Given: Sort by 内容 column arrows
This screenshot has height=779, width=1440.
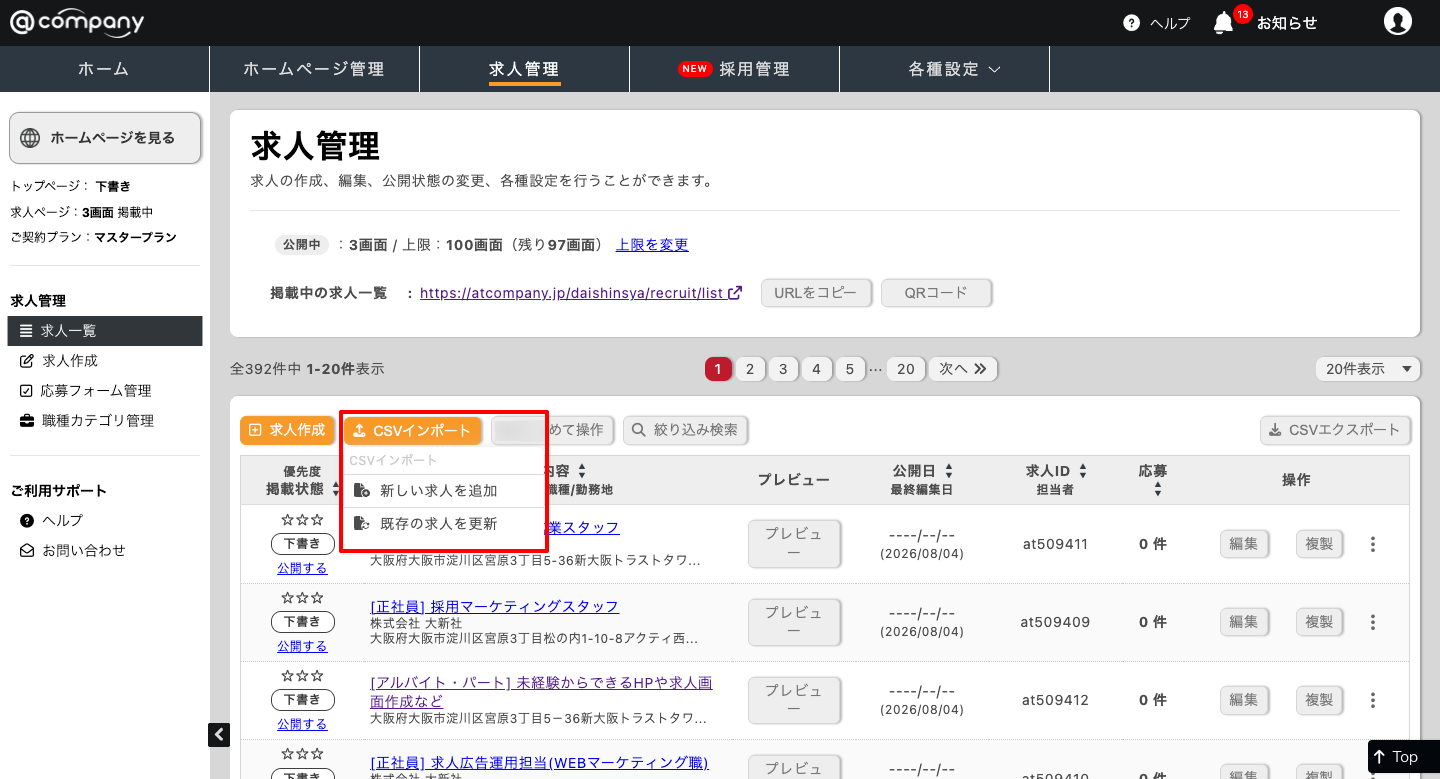Looking at the screenshot, I should (582, 470).
